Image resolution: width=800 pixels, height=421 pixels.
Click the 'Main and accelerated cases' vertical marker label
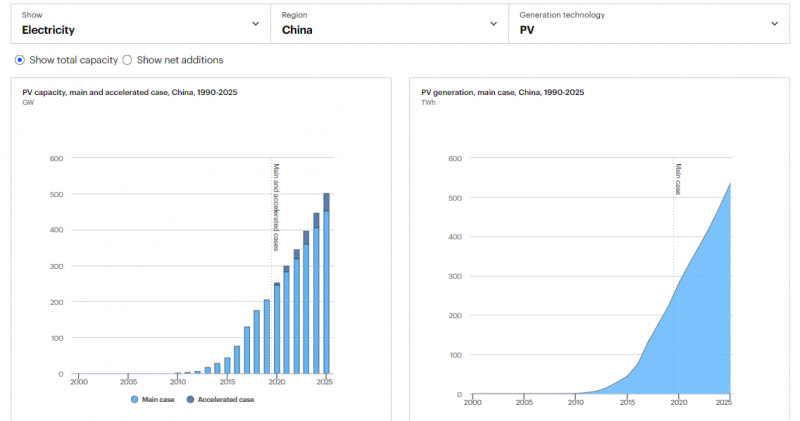click(x=276, y=207)
